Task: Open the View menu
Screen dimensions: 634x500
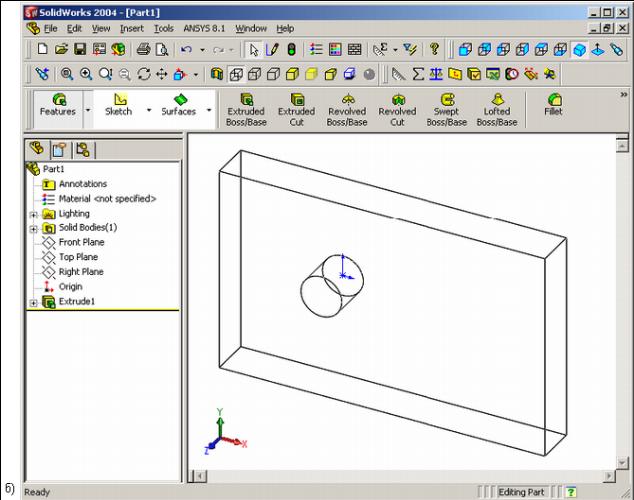Action: (101, 29)
